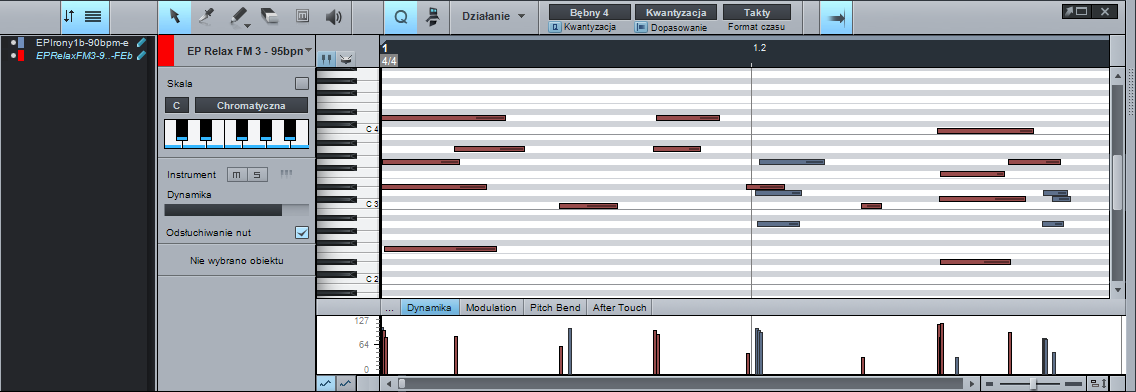Image resolution: width=1136 pixels, height=392 pixels.
Task: Click the track list lines icon
Action: point(93,16)
